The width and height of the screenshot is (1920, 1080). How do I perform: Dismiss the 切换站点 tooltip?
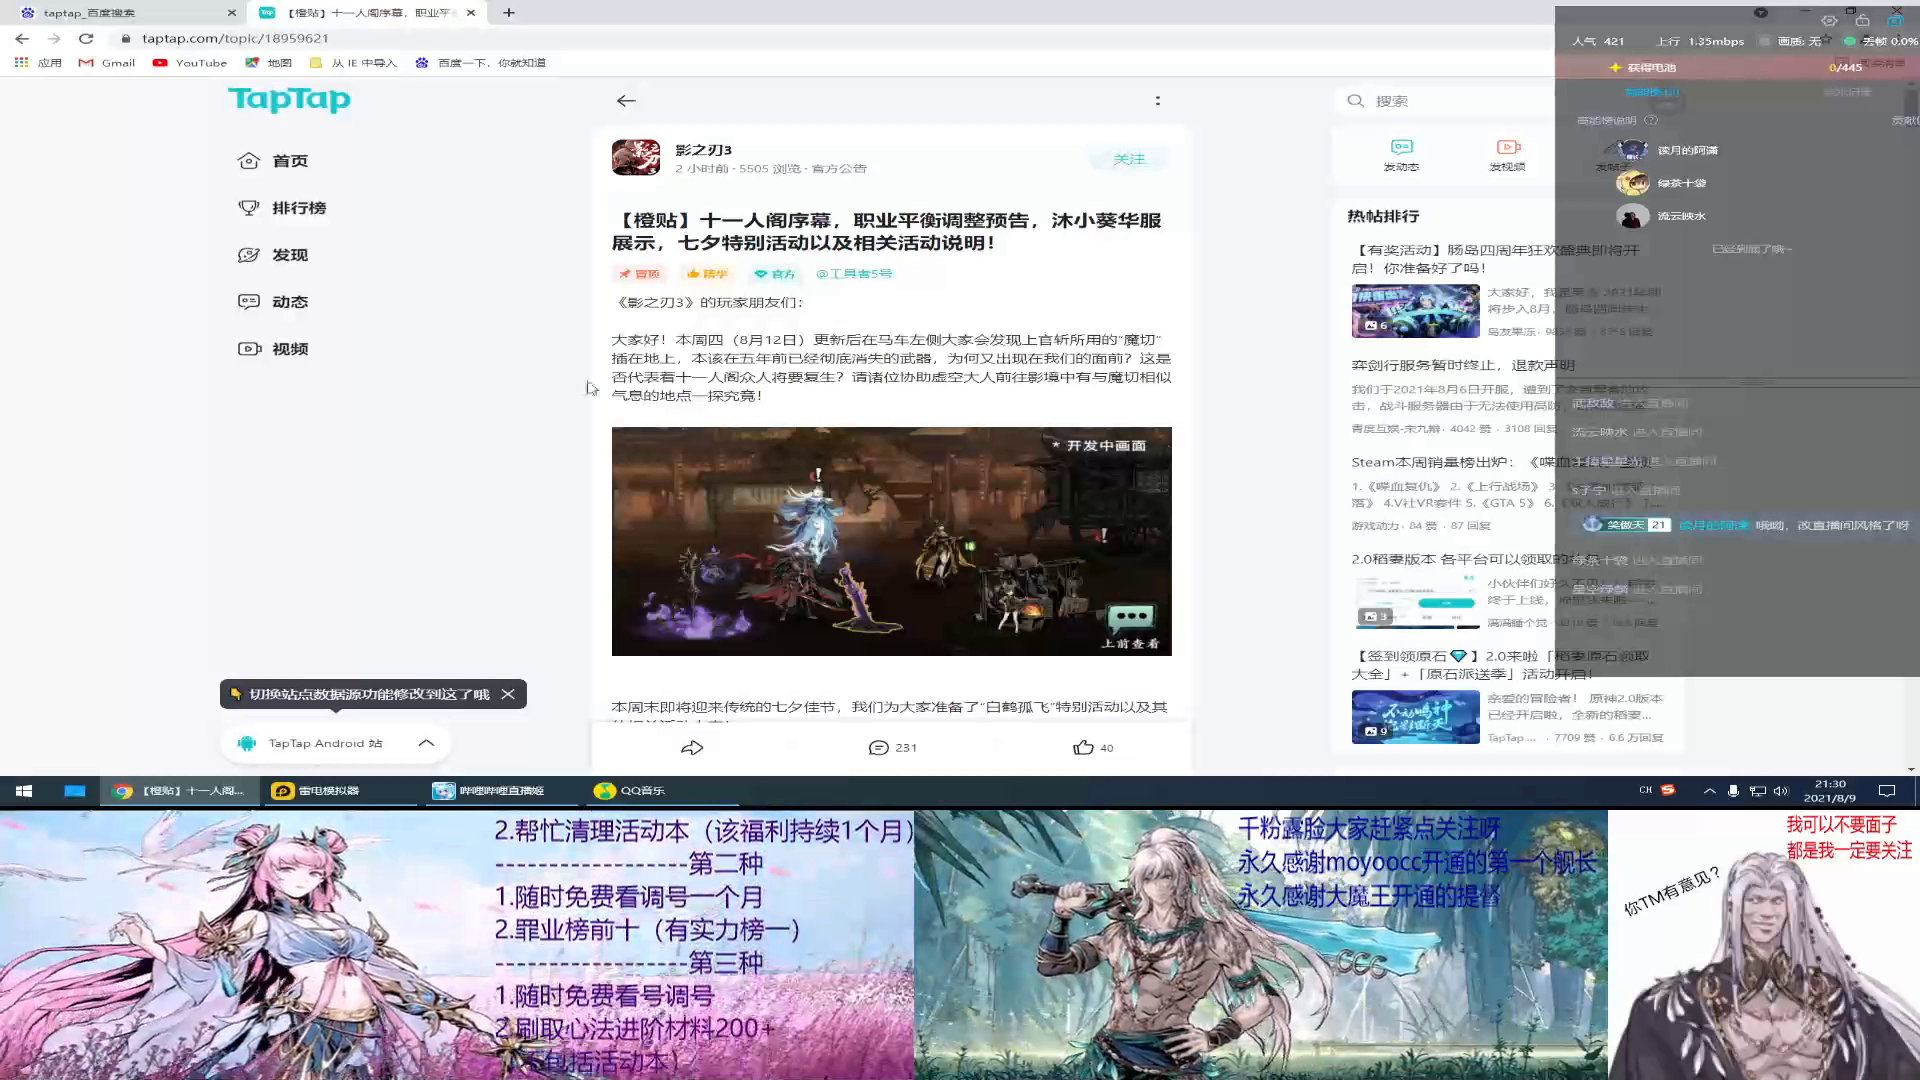(x=508, y=694)
